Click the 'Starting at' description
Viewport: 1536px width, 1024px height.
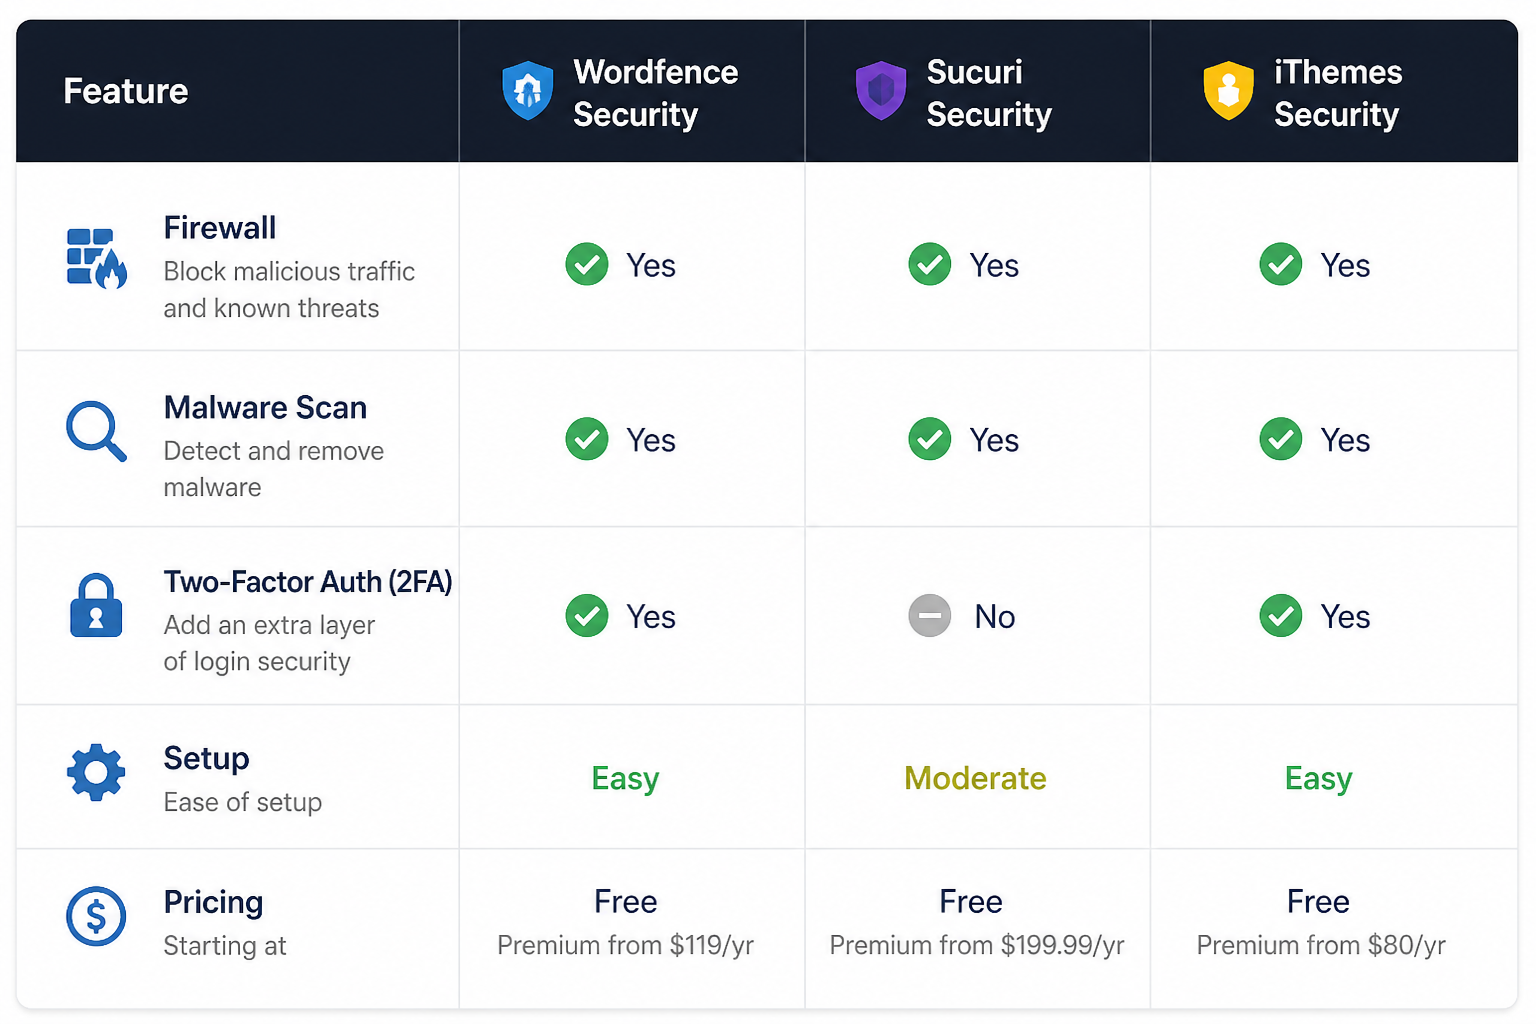pyautogui.click(x=225, y=946)
